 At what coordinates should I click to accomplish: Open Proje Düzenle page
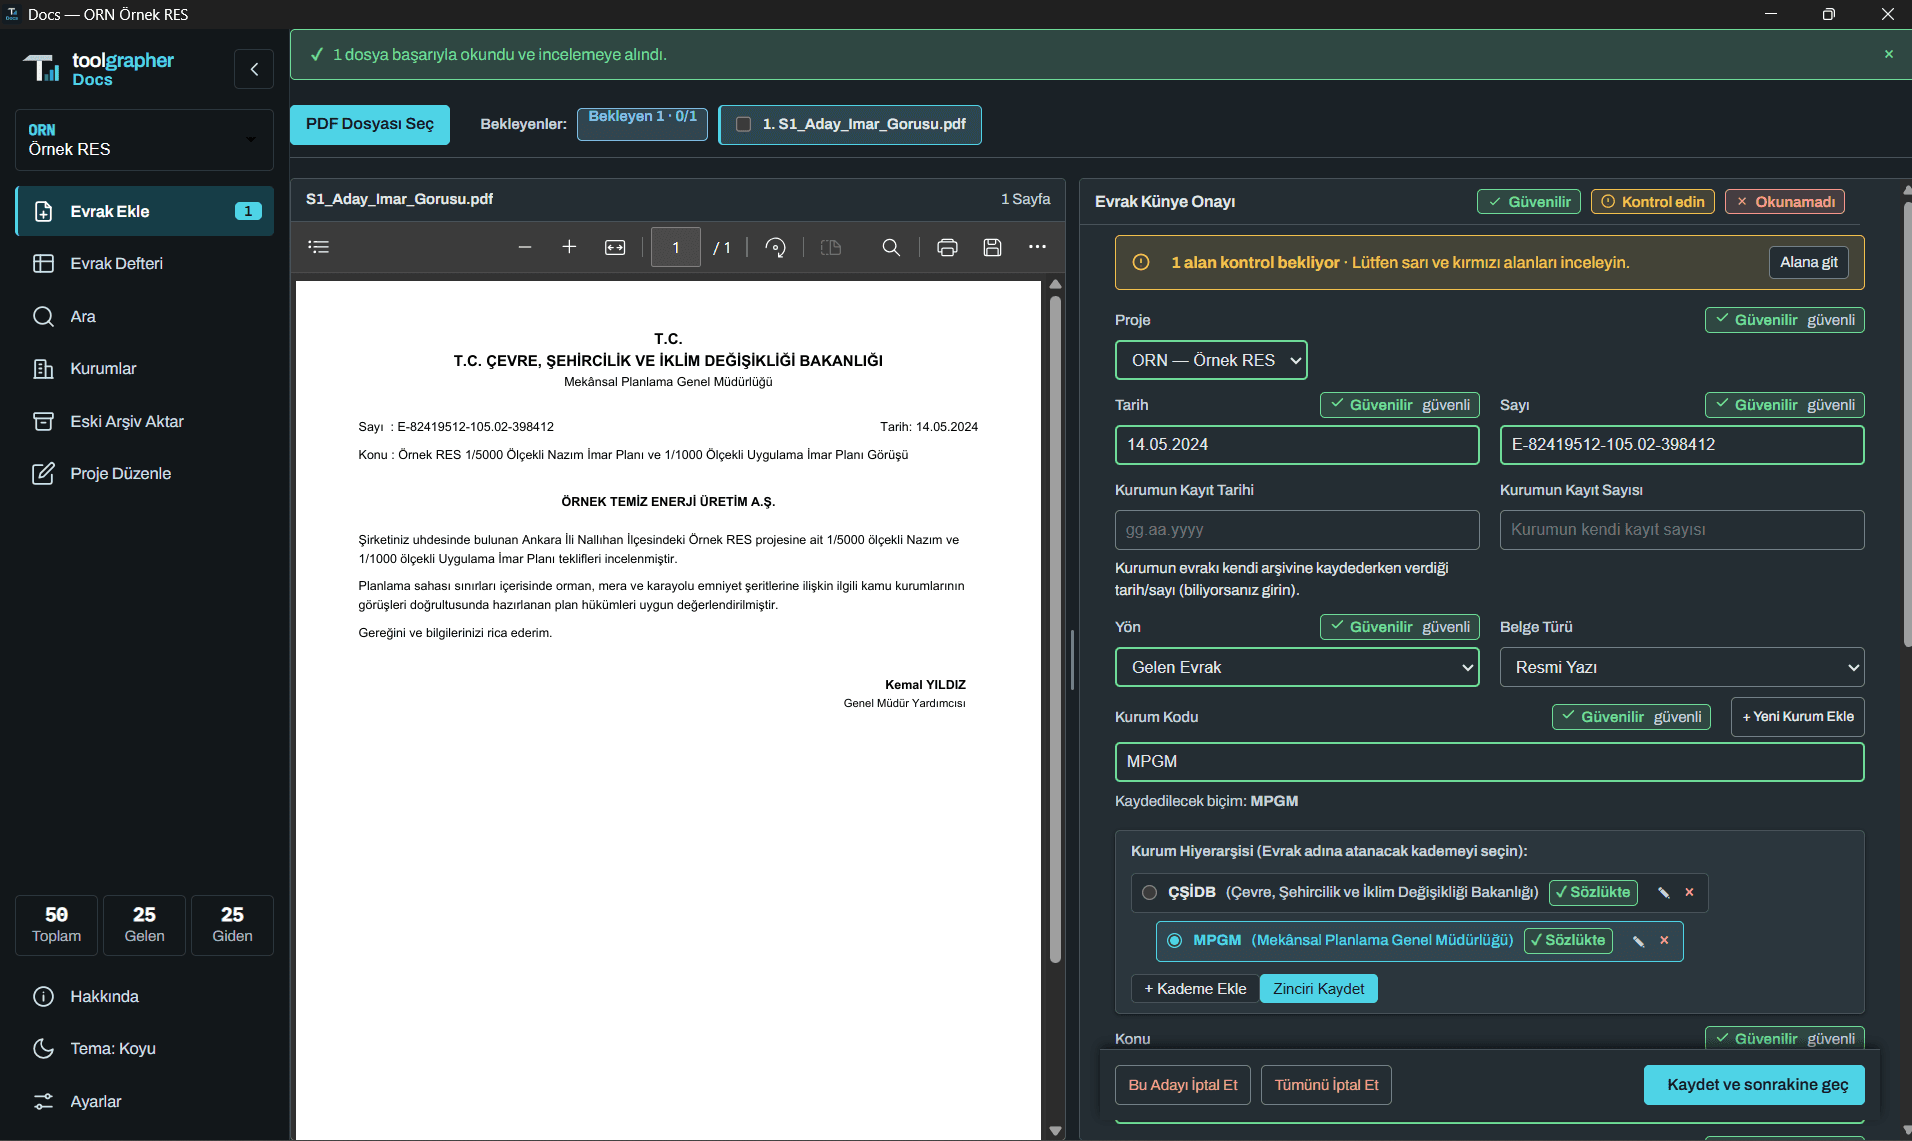click(x=144, y=473)
